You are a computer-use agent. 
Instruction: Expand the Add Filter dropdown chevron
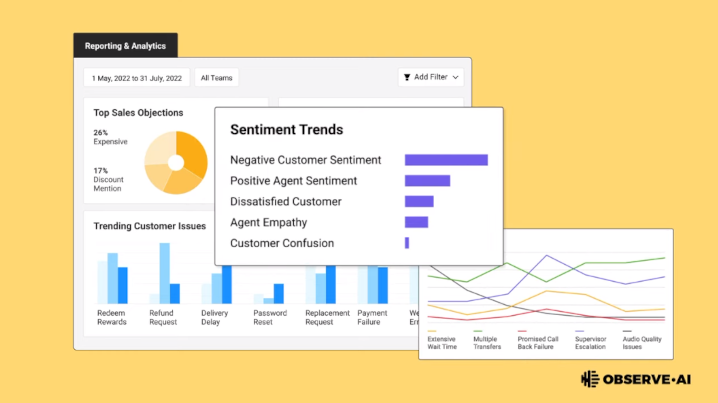[x=456, y=77]
